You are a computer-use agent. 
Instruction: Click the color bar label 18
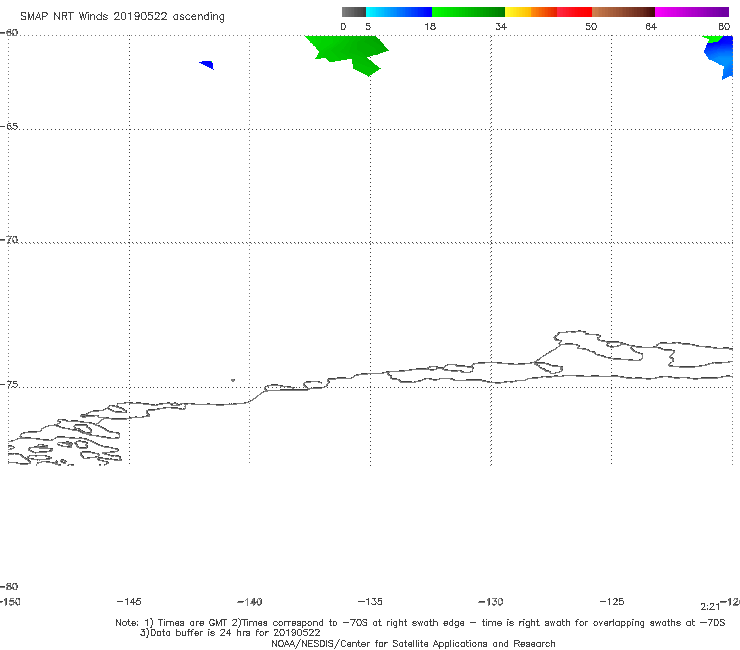click(x=430, y=26)
